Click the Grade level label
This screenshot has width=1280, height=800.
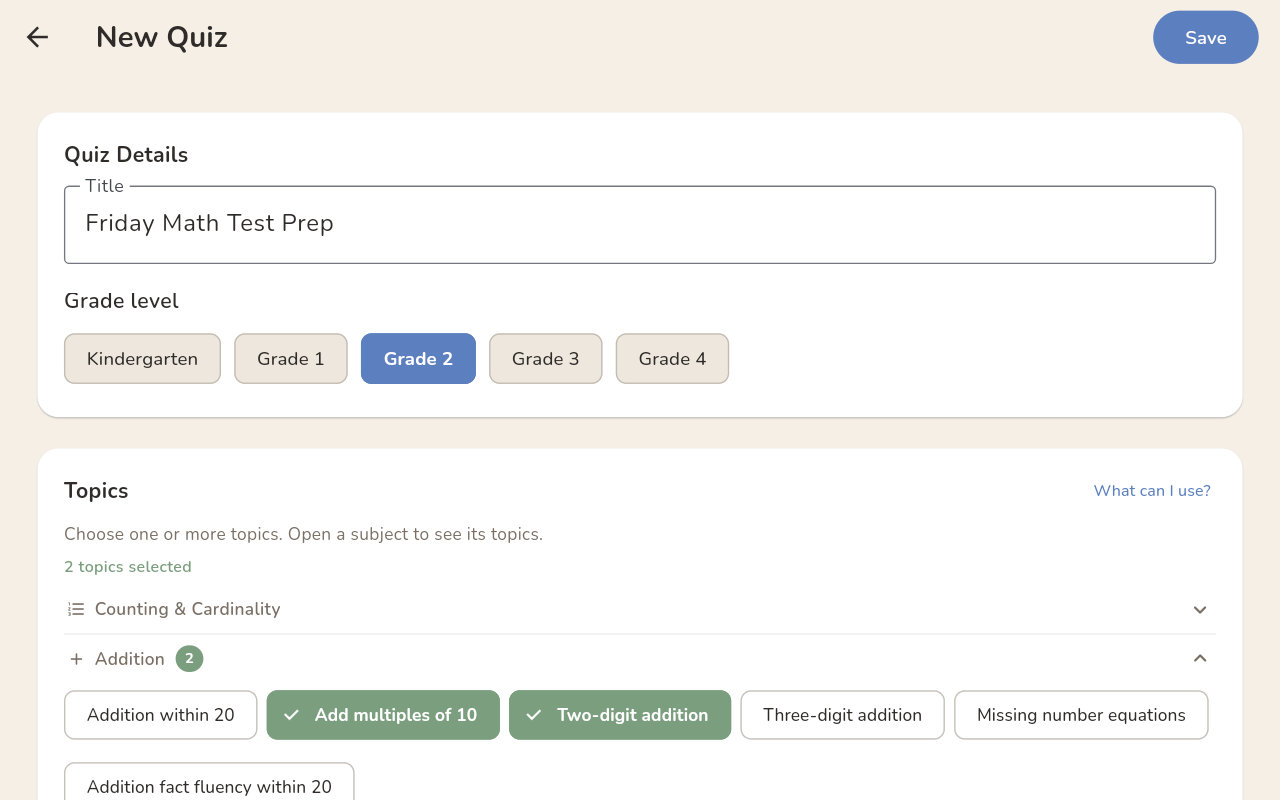(x=122, y=301)
